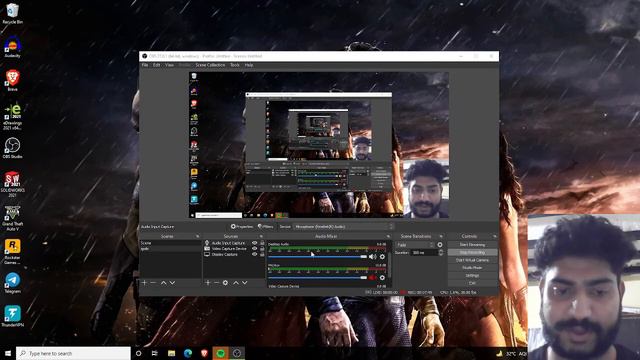640x360 pixels.
Task: Open File Explorer from the taskbar
Action: click(x=171, y=353)
